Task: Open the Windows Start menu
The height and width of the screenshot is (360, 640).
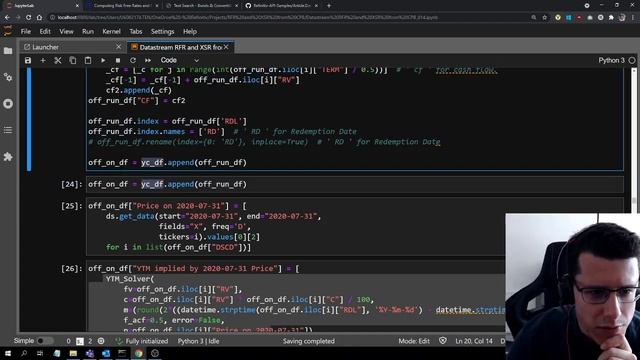Action: click(8, 353)
